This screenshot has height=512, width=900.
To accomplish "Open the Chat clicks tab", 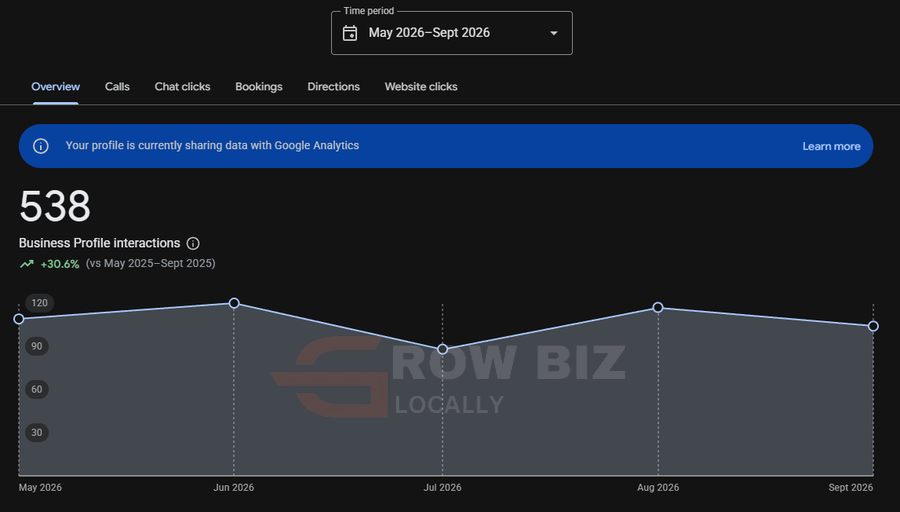I will point(183,87).
